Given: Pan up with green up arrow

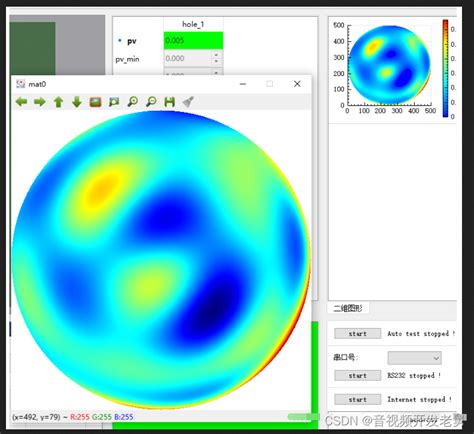Looking at the screenshot, I should point(59,102).
